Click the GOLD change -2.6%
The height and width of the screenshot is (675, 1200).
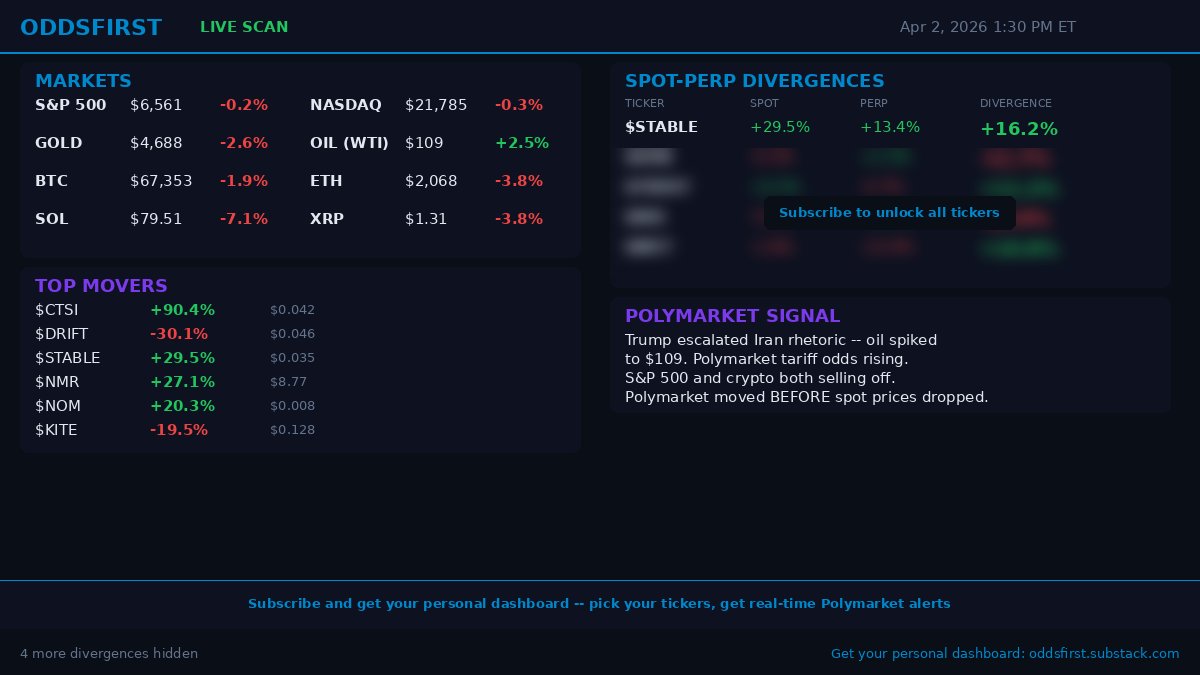click(244, 143)
